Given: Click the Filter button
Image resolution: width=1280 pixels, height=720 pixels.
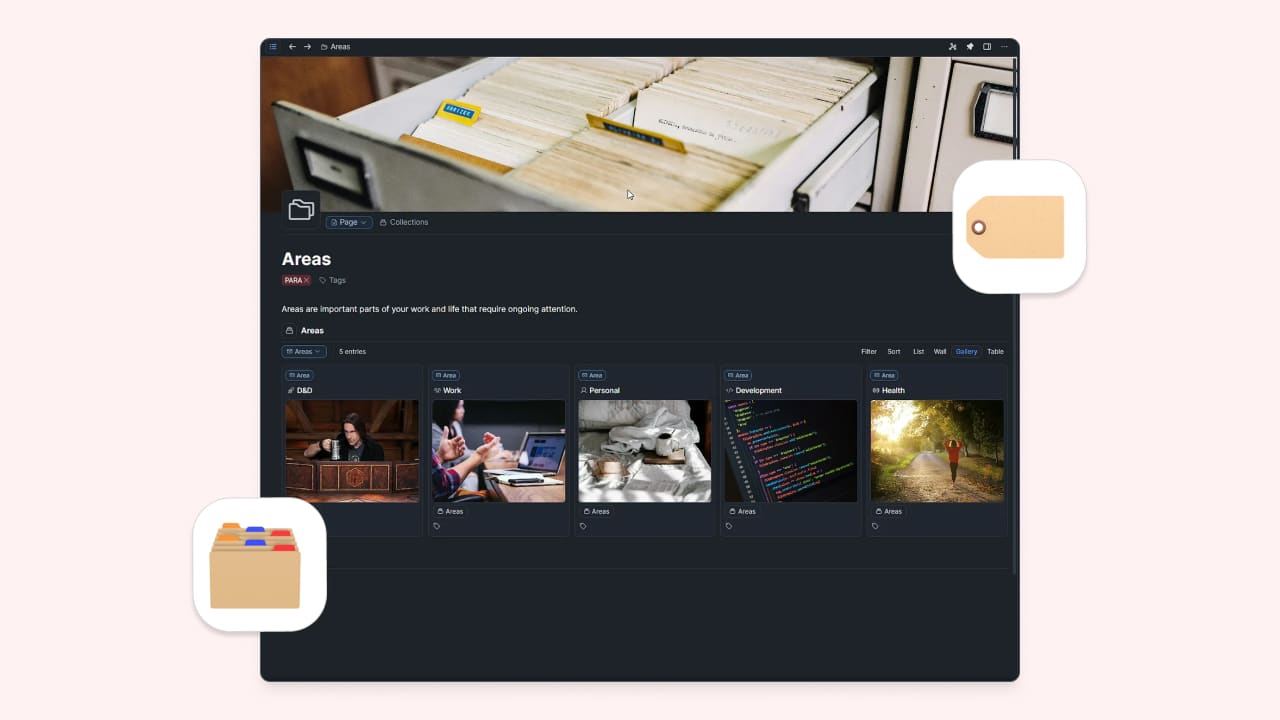Looking at the screenshot, I should tap(869, 352).
